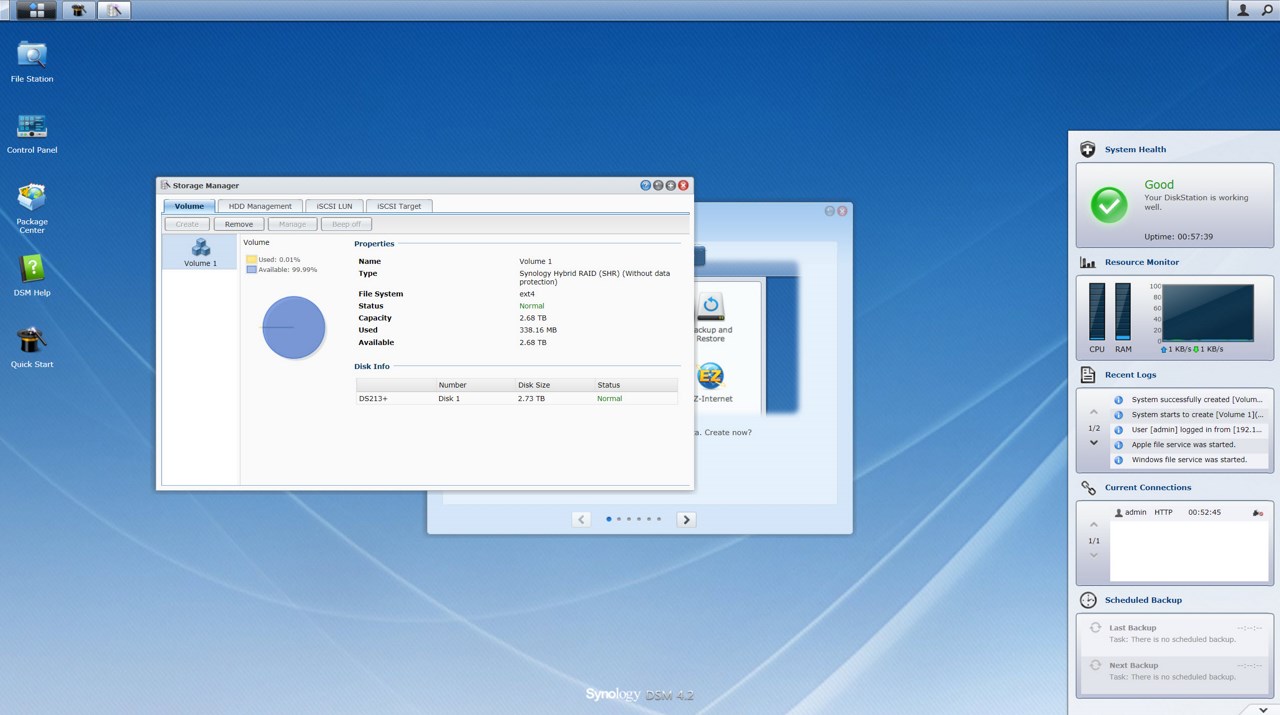Open the user options icon
This screenshot has height=715, width=1280.
point(1243,10)
